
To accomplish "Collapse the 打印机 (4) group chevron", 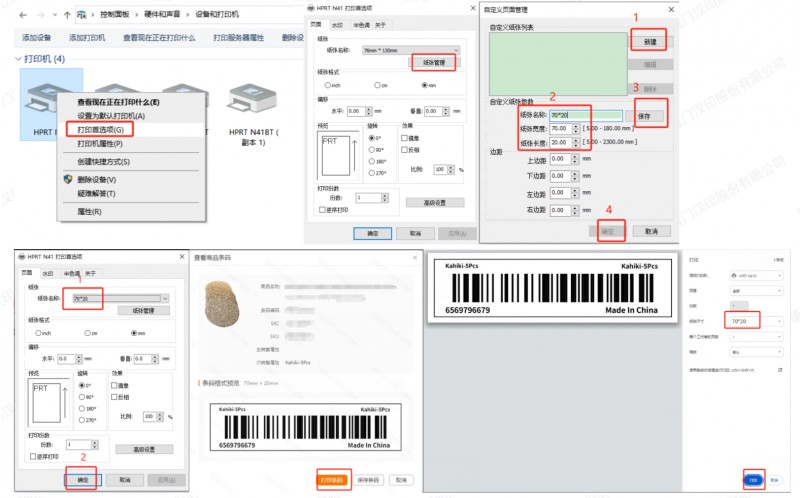I will (x=17, y=60).
